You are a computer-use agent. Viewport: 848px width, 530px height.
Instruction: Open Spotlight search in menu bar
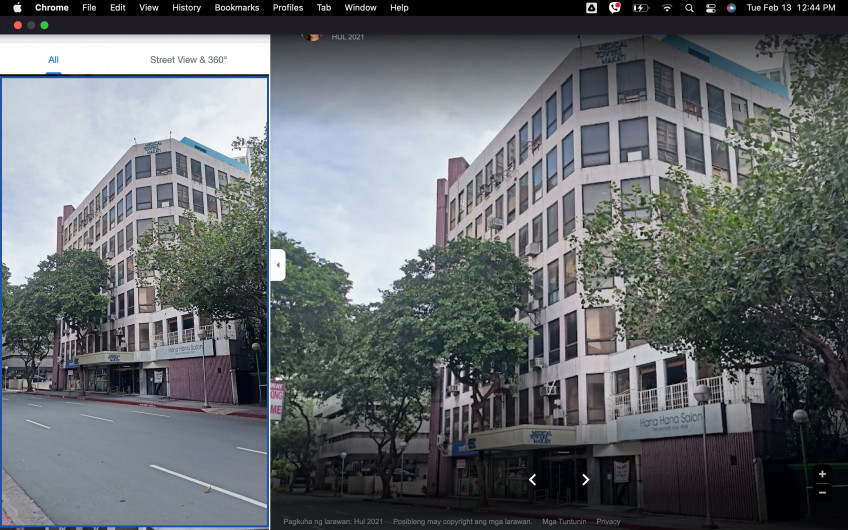(689, 7)
